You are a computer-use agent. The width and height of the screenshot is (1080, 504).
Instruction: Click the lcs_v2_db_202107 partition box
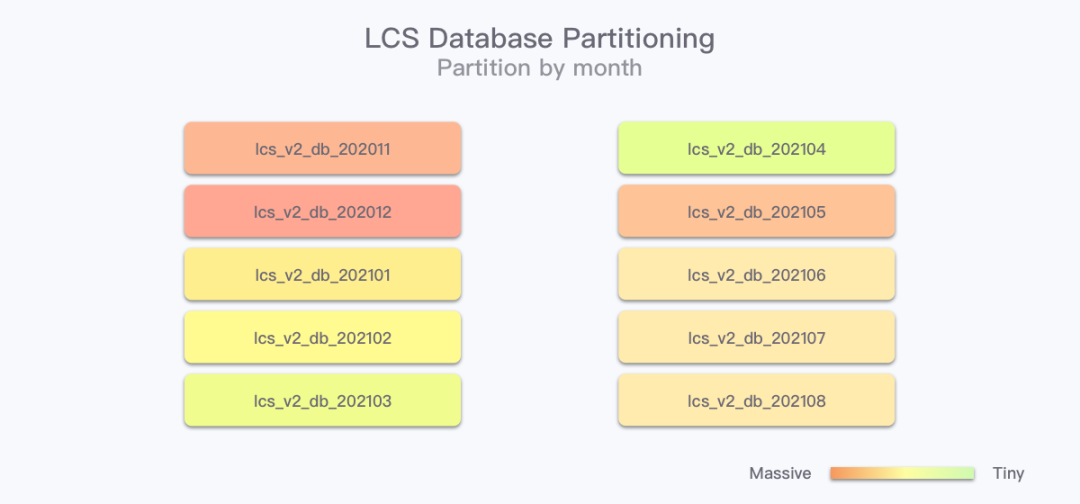[756, 338]
